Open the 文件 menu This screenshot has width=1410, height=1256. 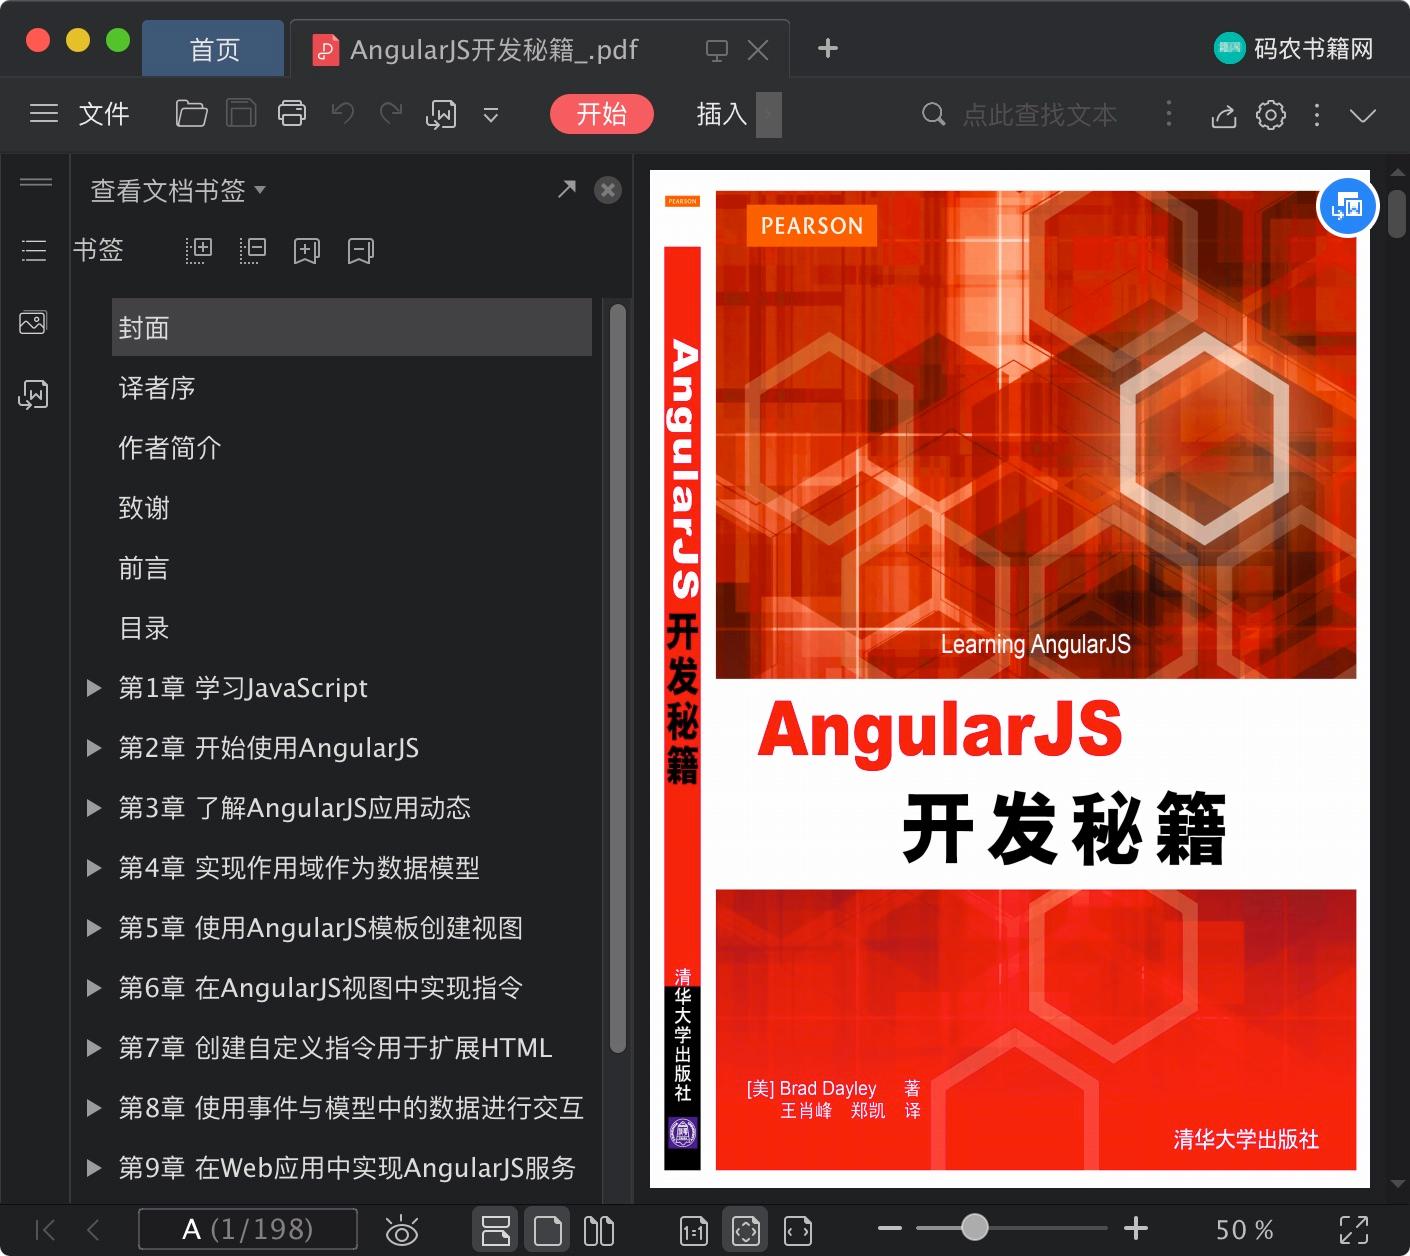(104, 114)
